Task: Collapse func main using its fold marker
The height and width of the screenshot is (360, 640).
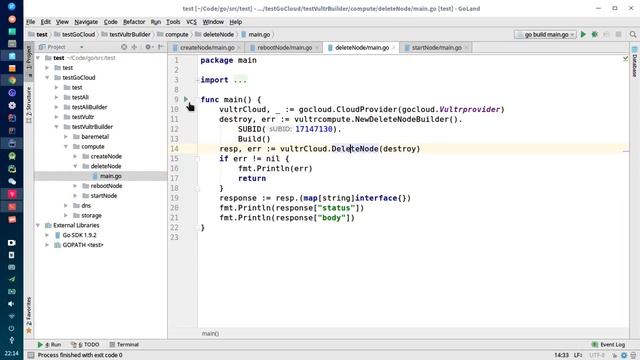Action: (198, 100)
